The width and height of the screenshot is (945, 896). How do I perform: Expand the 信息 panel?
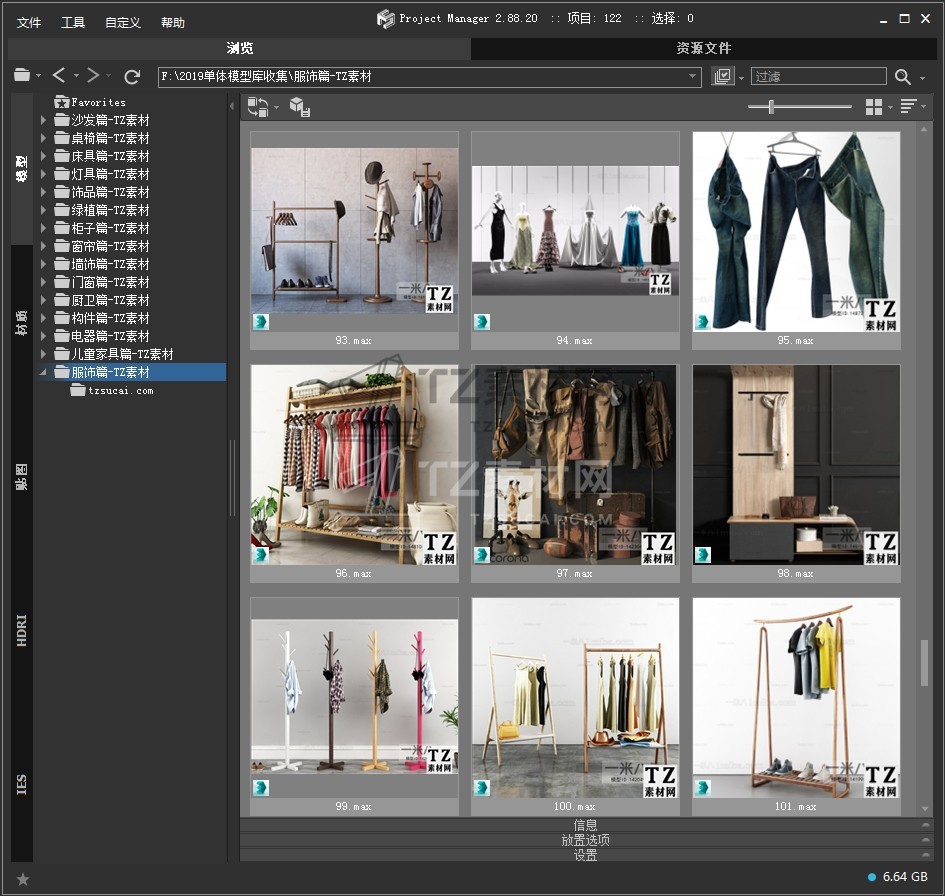586,825
